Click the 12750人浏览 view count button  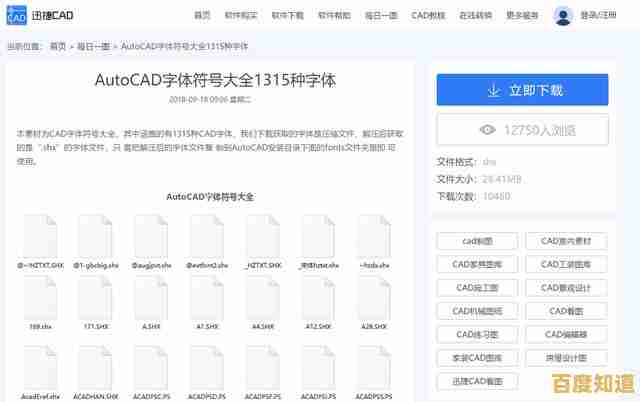pos(522,130)
